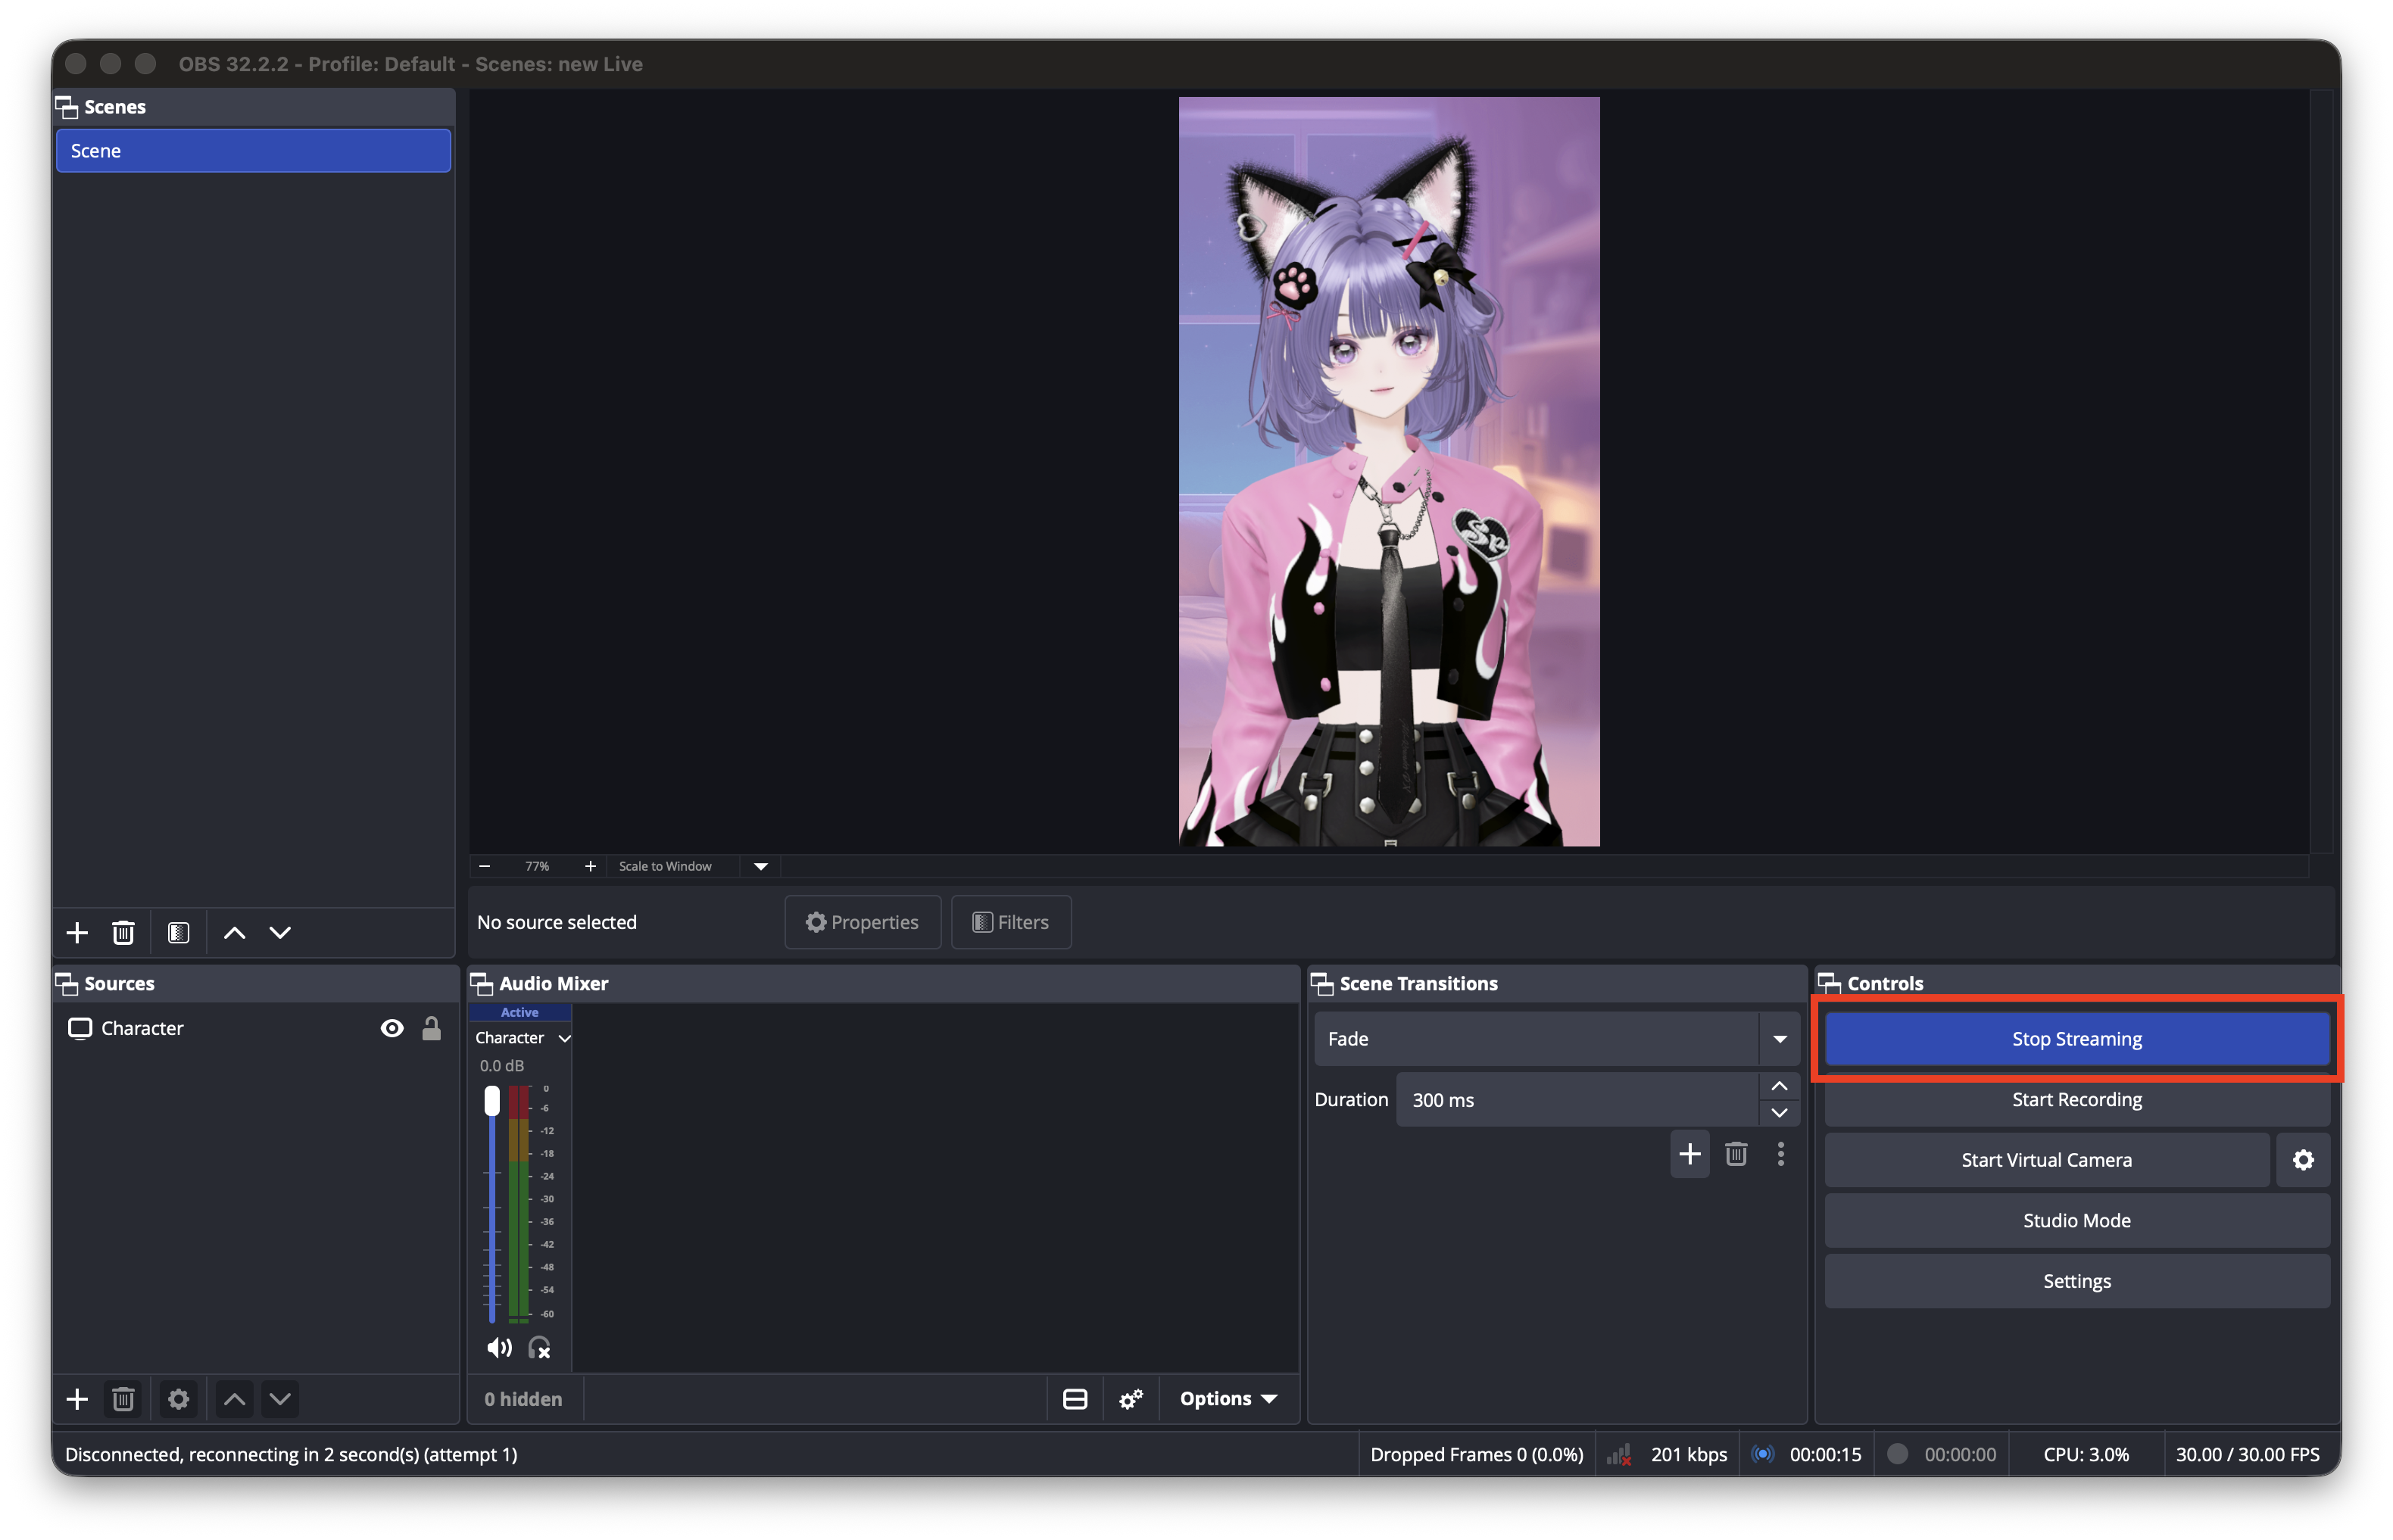The height and width of the screenshot is (1540, 2393).
Task: Increase the transition duration value
Action: click(1780, 1086)
